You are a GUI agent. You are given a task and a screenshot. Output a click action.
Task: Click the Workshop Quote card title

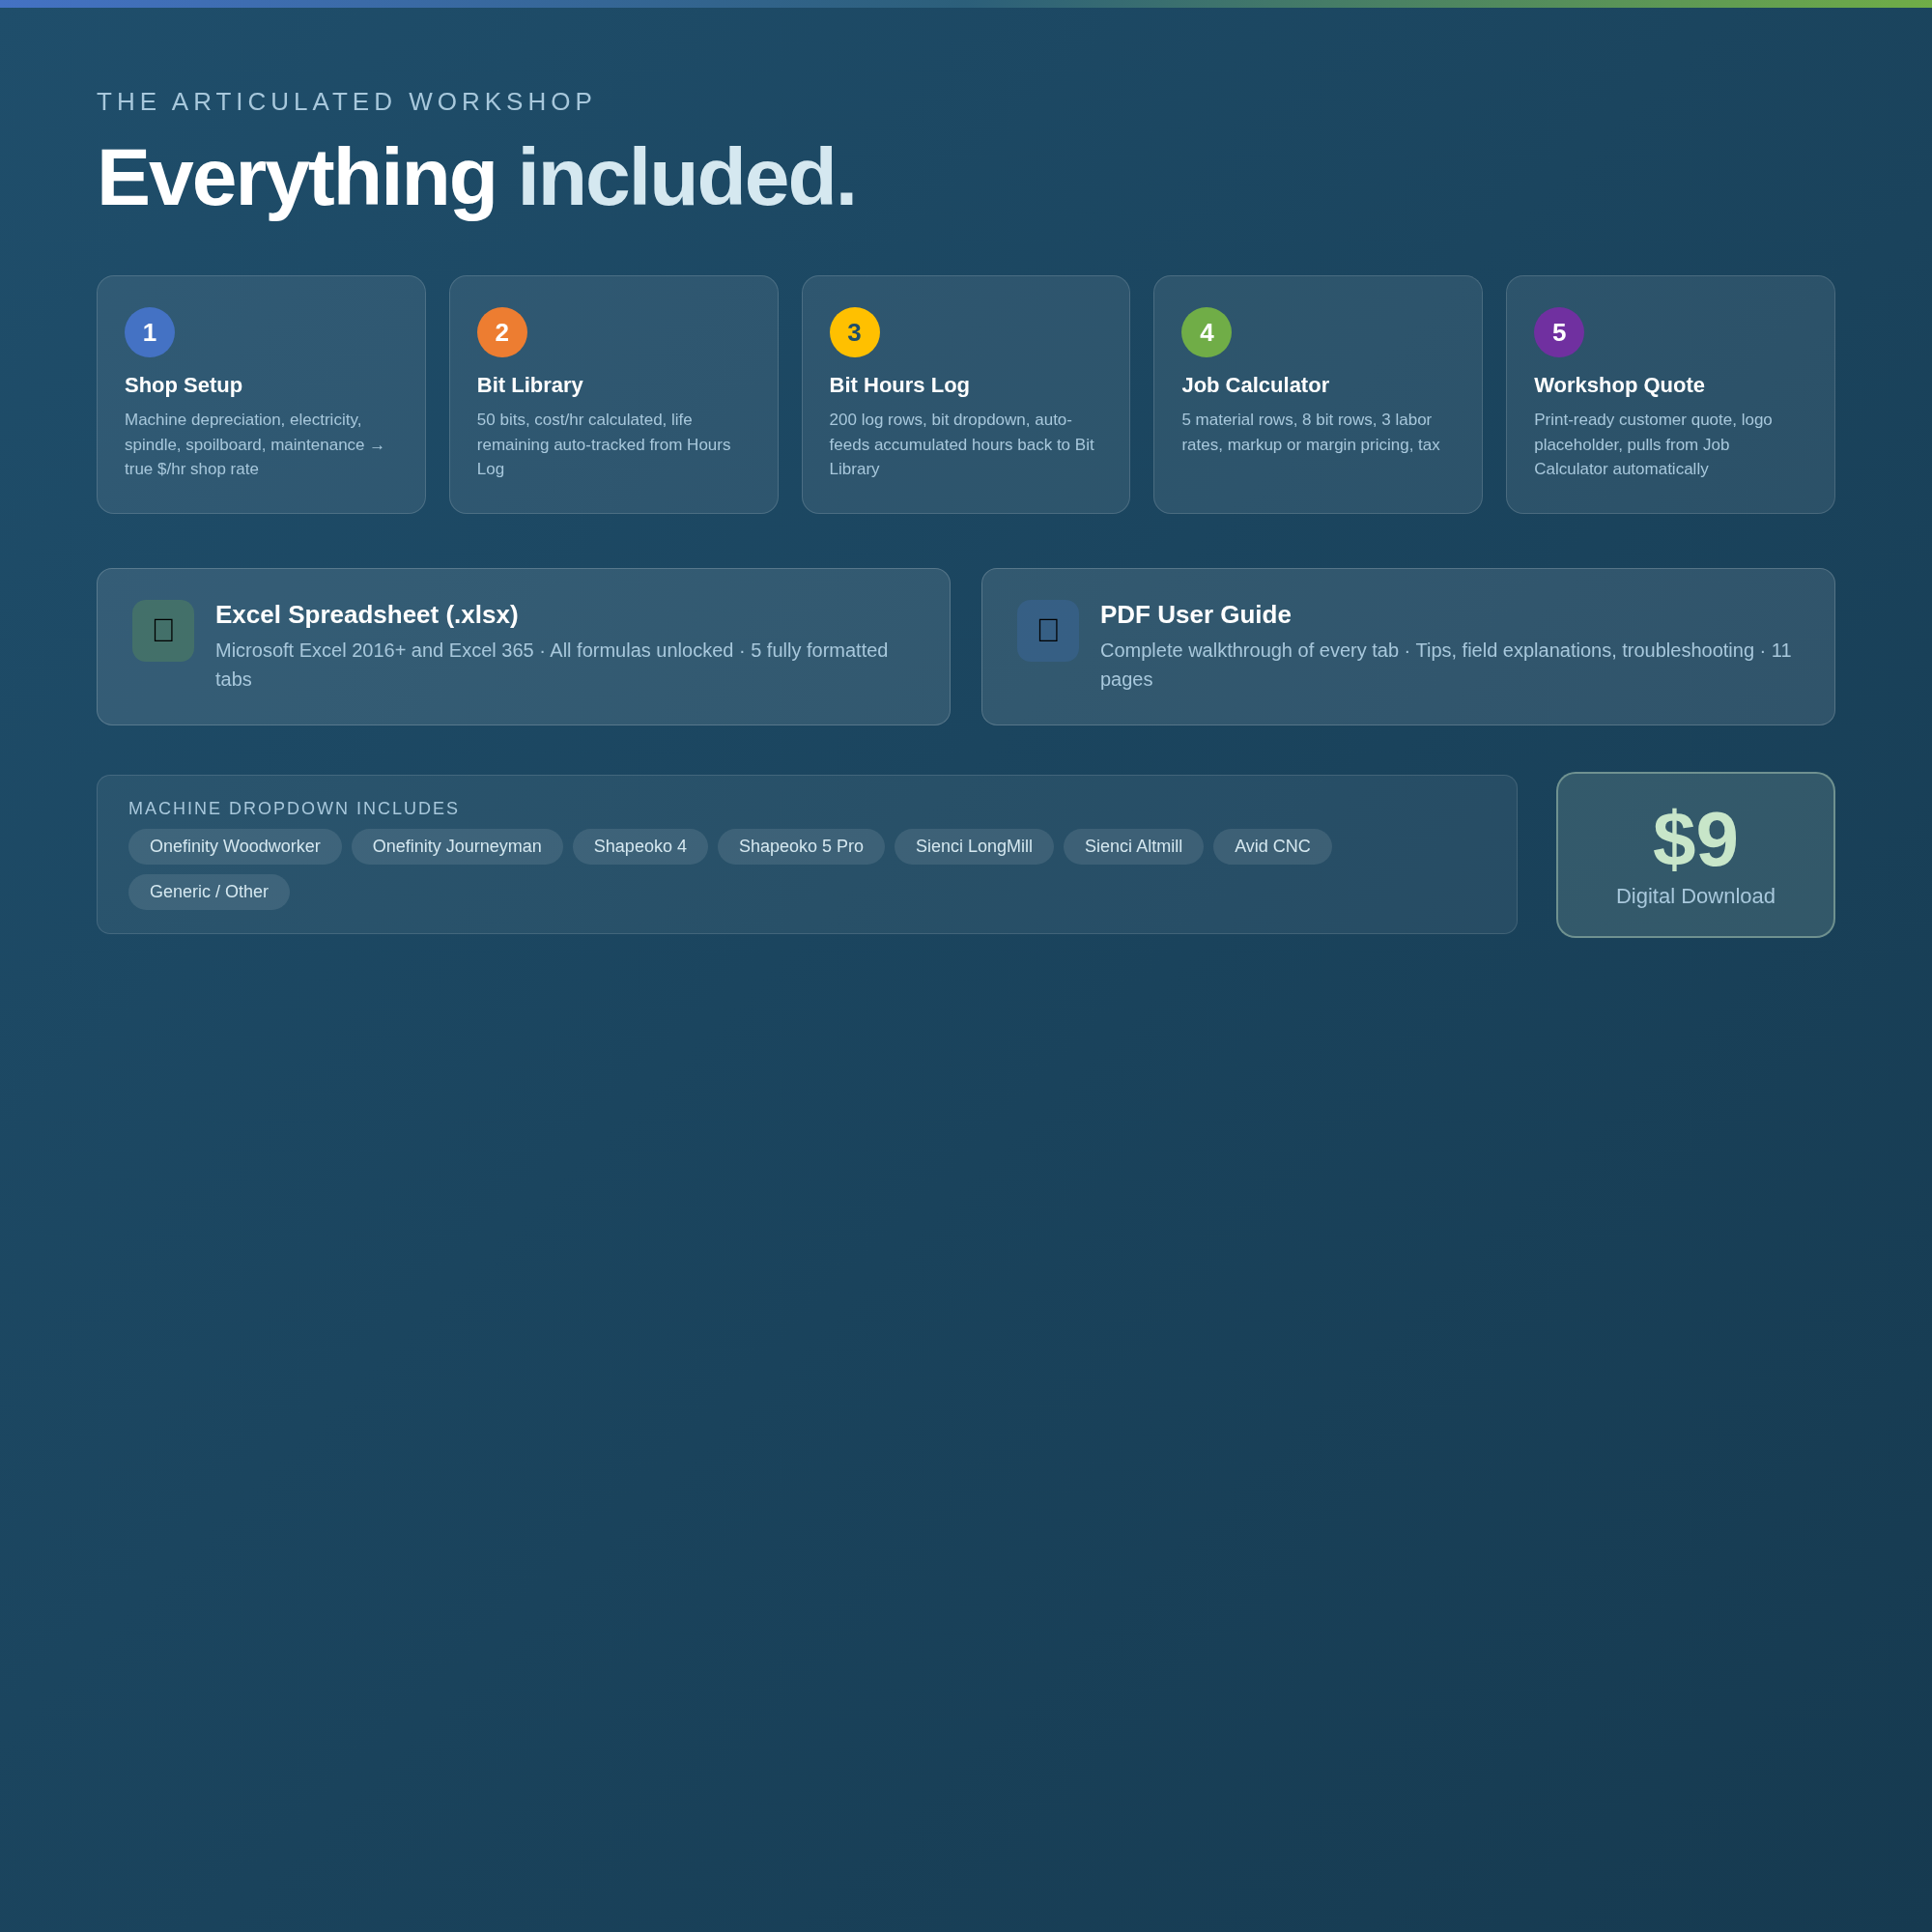[x=1619, y=385]
